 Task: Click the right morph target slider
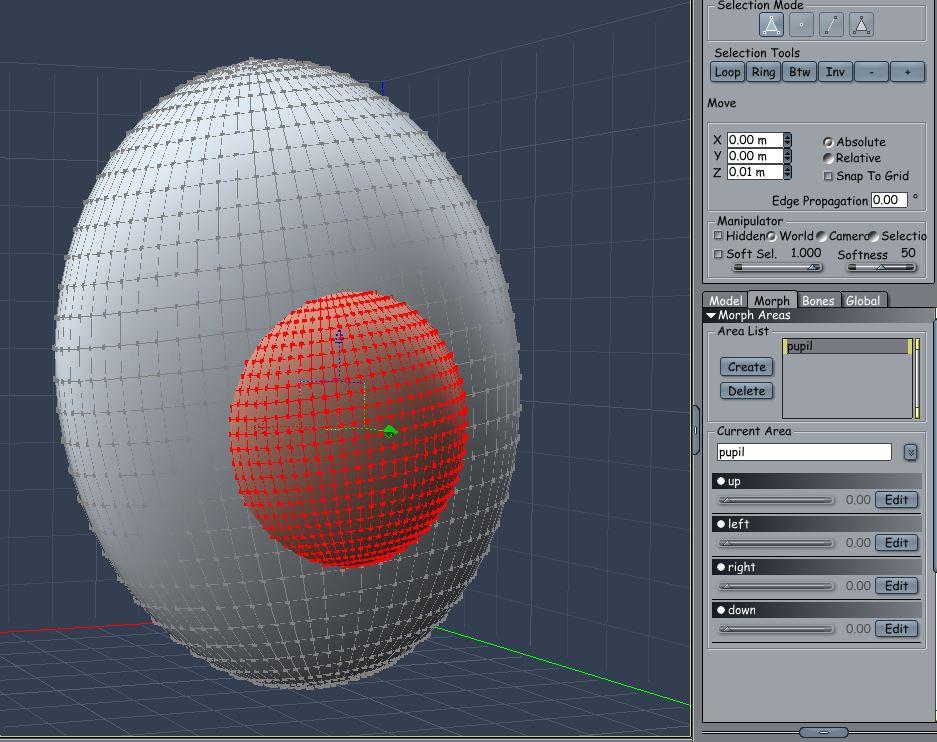(775, 586)
